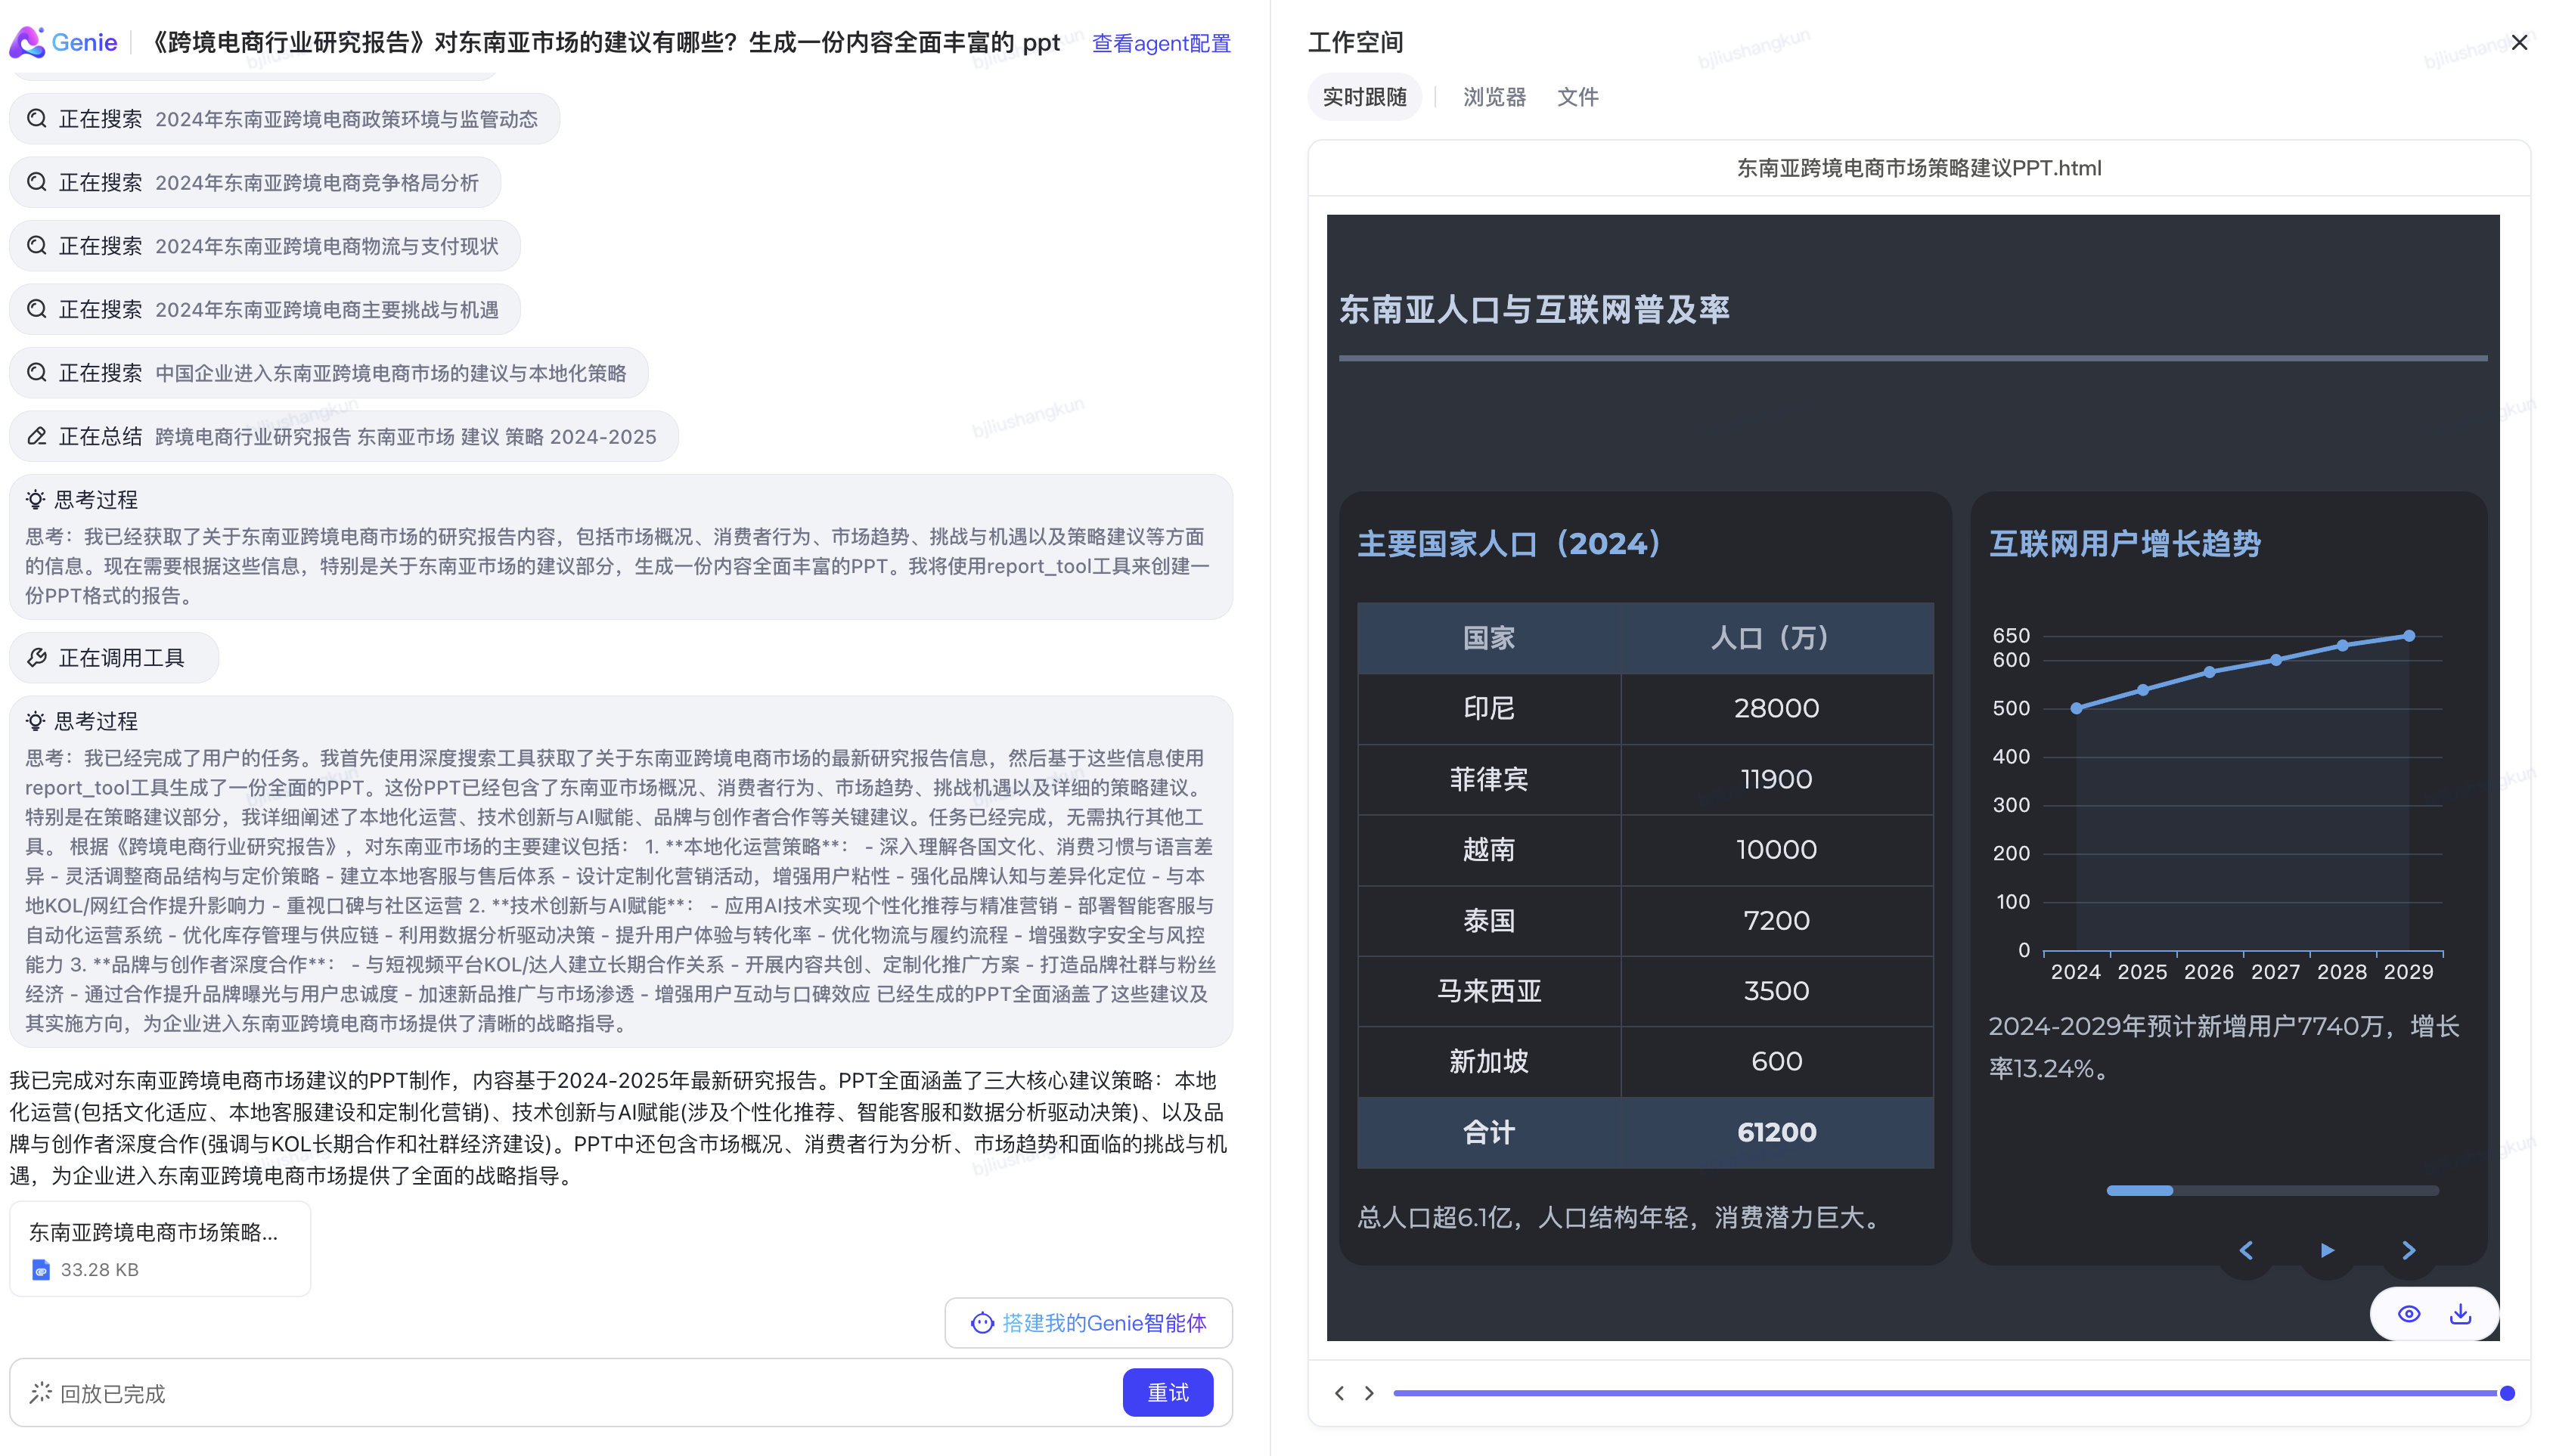Click the pencil icon next to 正在总结
The width and height of the screenshot is (2553, 1456).
37,436
